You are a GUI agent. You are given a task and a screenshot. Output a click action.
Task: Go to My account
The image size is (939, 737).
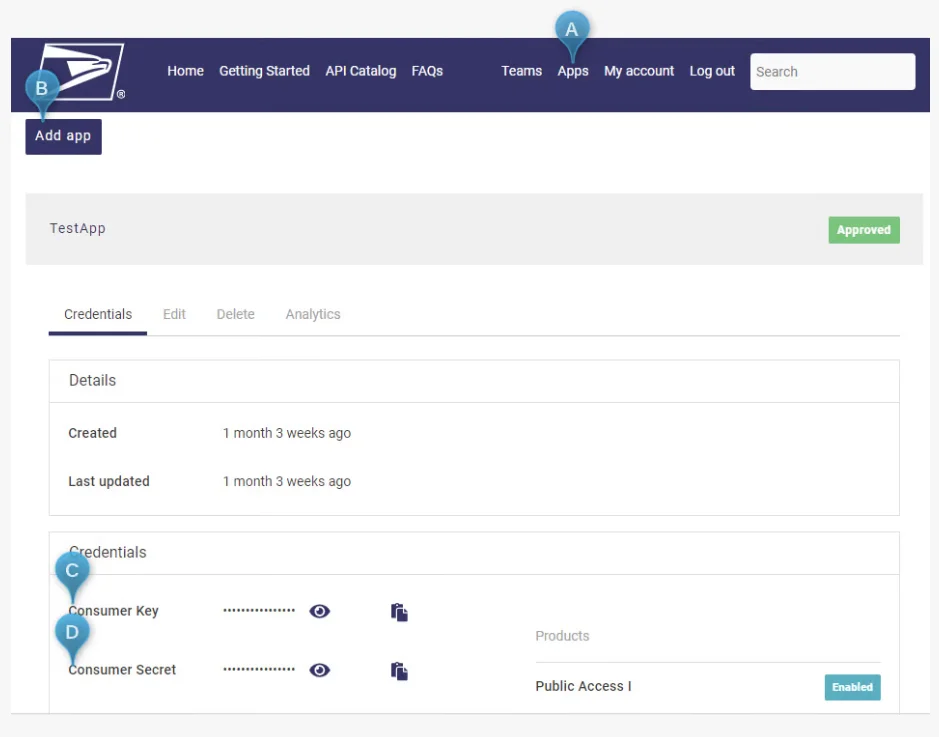pos(639,71)
